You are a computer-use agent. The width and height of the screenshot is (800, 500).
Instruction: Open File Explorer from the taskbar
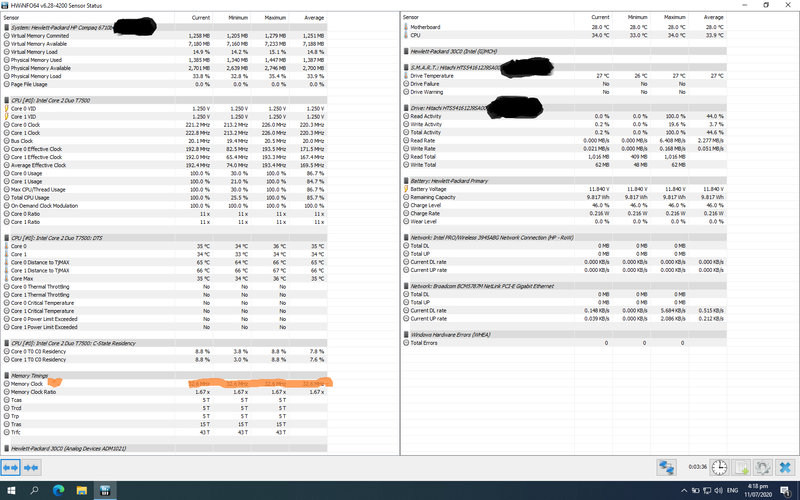[80, 491]
